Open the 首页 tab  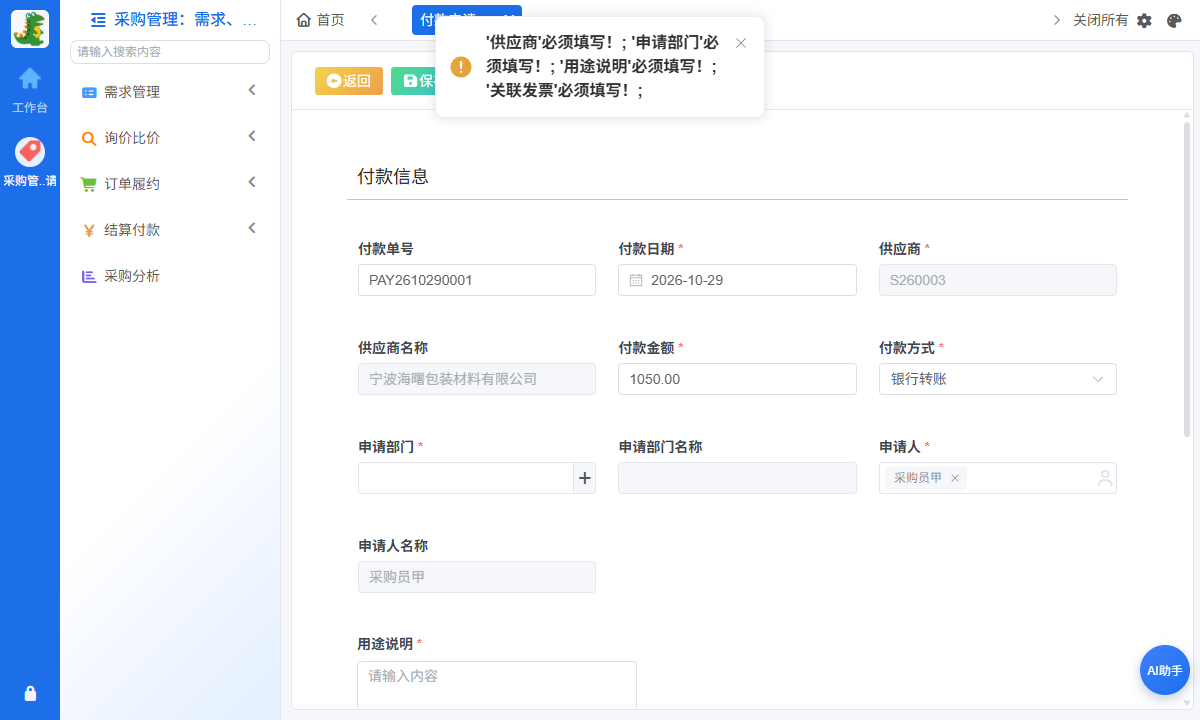pos(321,20)
